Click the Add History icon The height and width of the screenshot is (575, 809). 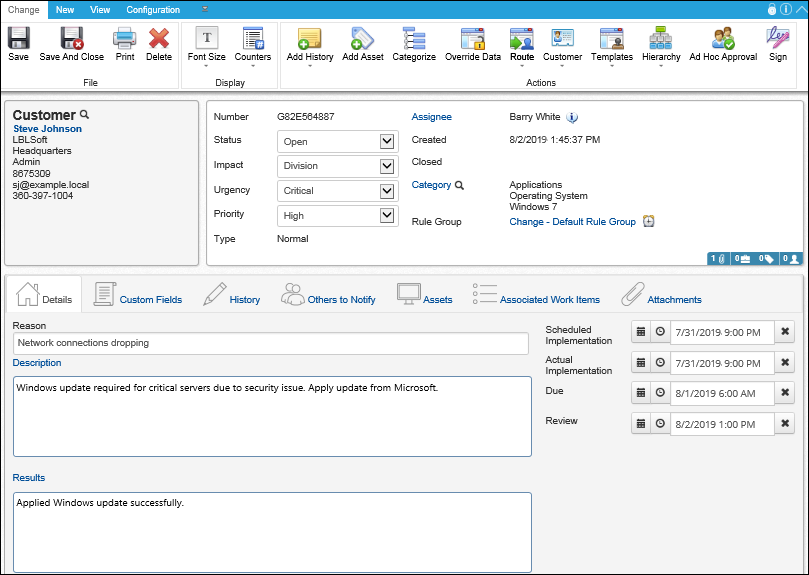click(x=310, y=39)
